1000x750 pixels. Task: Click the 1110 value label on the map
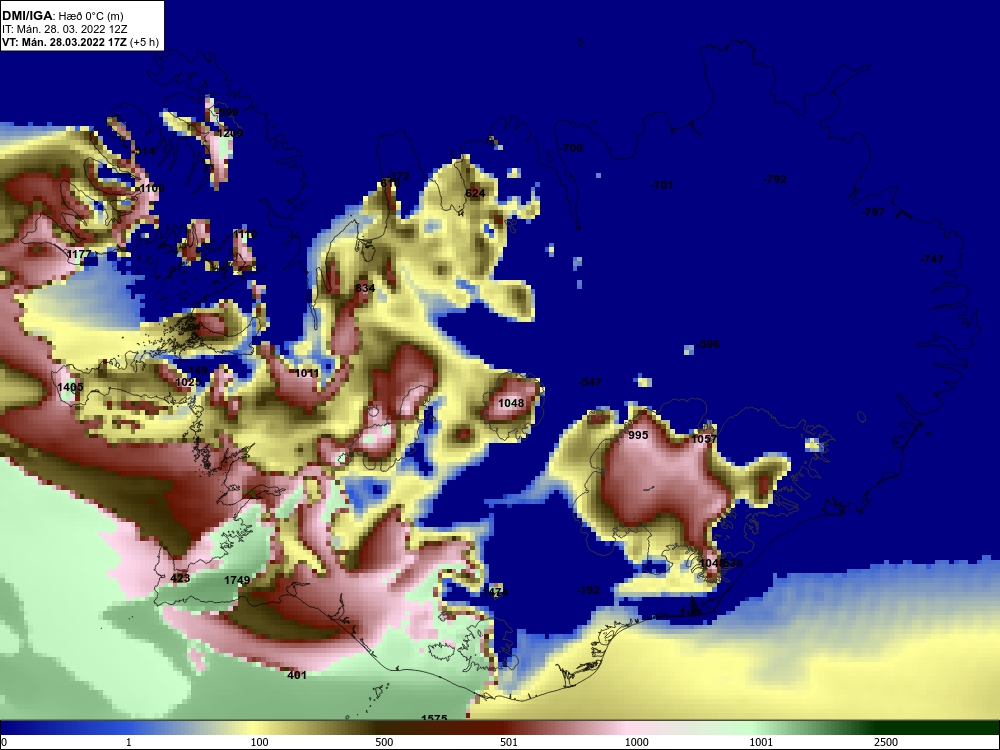coord(244,235)
